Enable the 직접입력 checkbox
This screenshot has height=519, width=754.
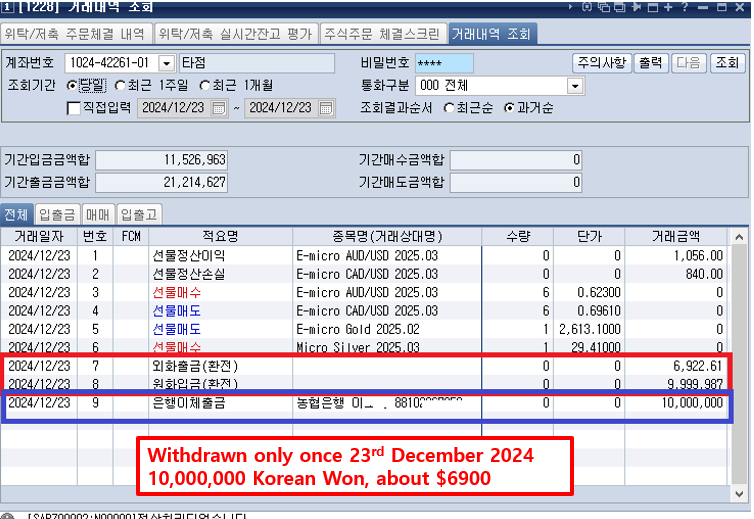74,108
